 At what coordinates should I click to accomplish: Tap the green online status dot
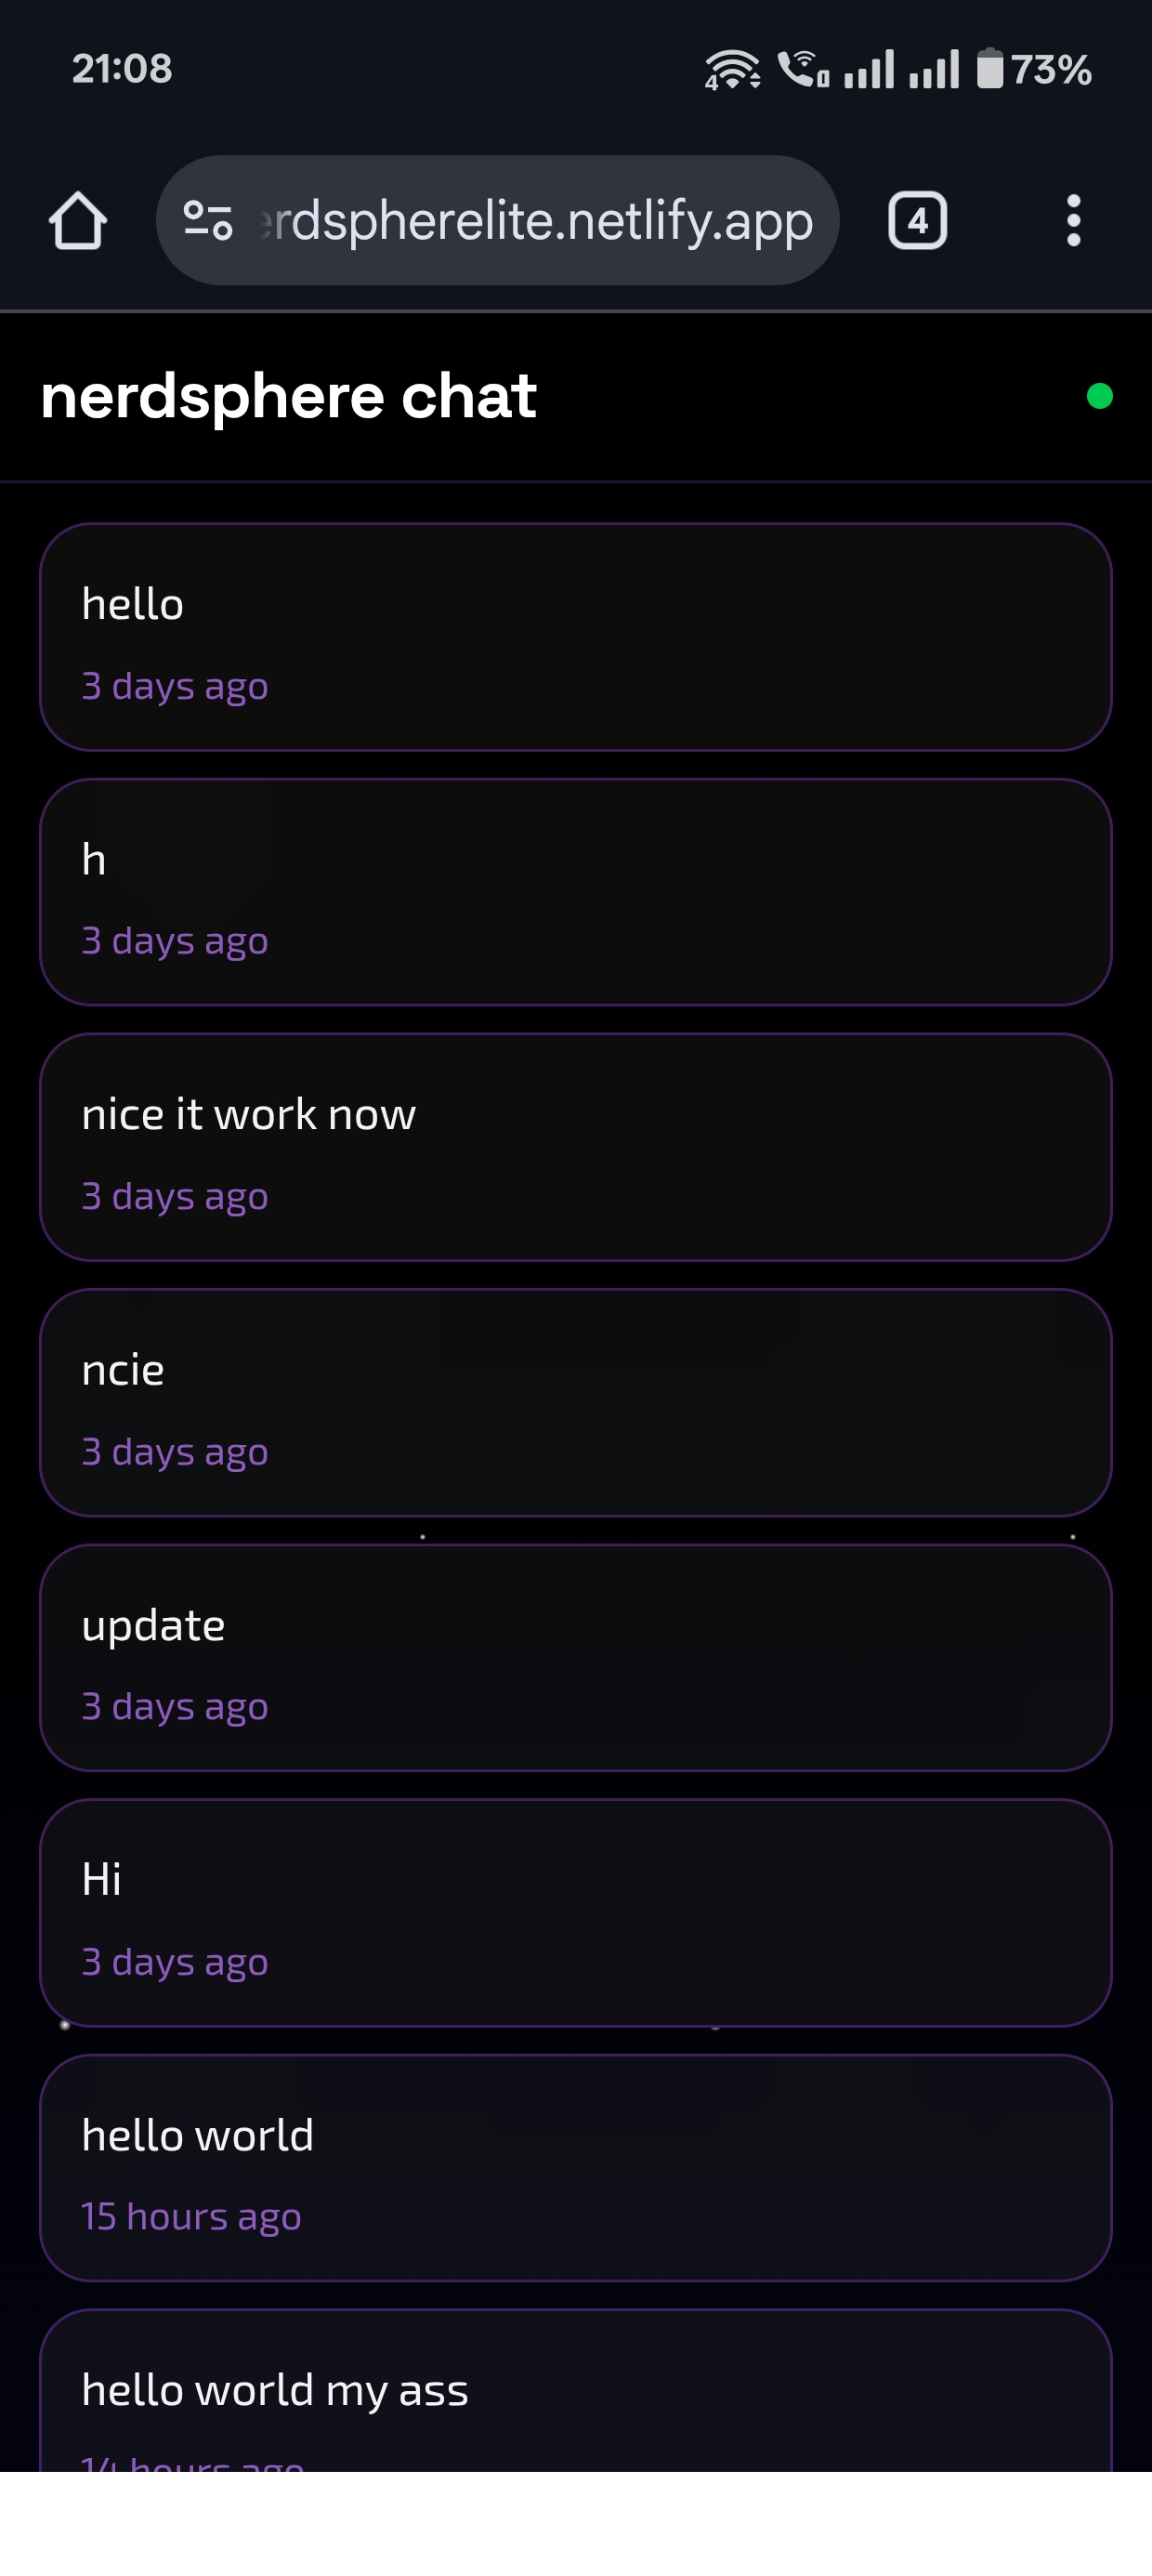point(1099,396)
